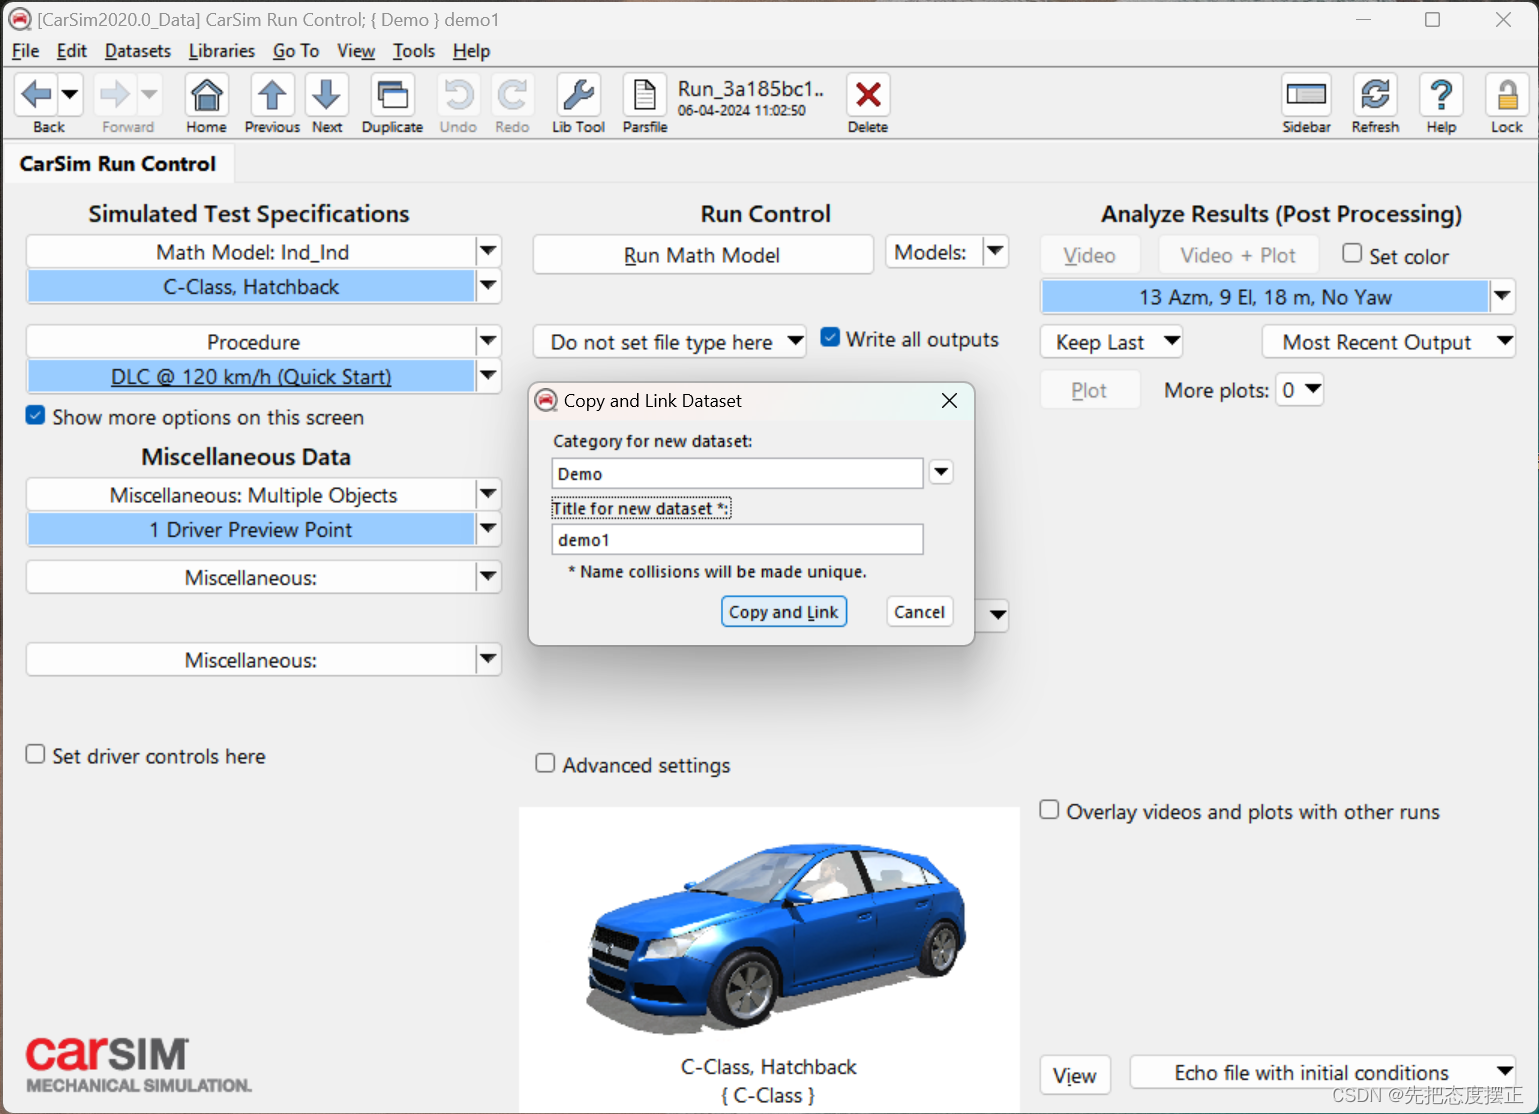This screenshot has height=1114, width=1539.
Task: Toggle the Sidebar icon
Action: coord(1306,95)
